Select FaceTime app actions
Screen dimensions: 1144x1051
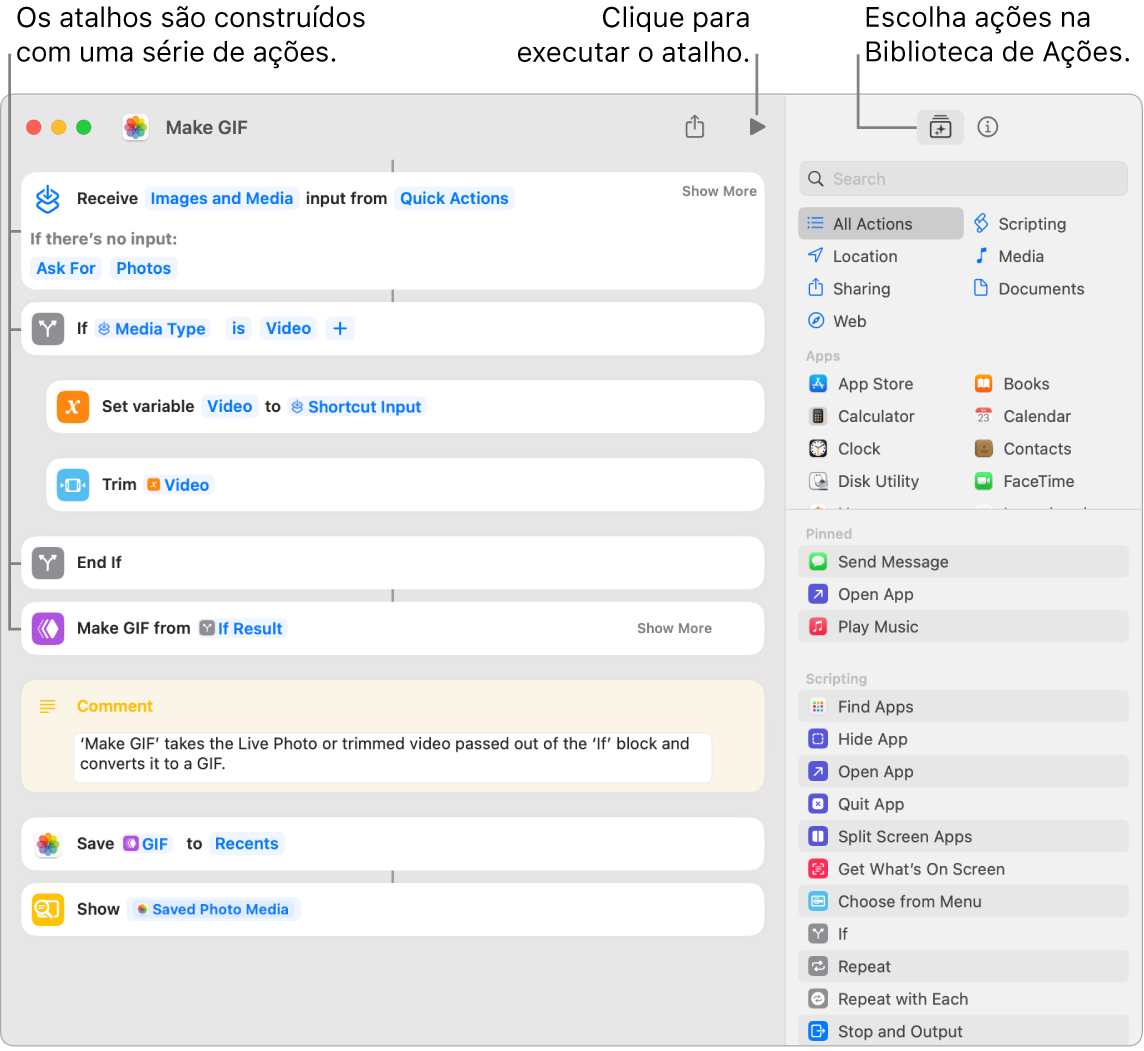pos(1037,481)
